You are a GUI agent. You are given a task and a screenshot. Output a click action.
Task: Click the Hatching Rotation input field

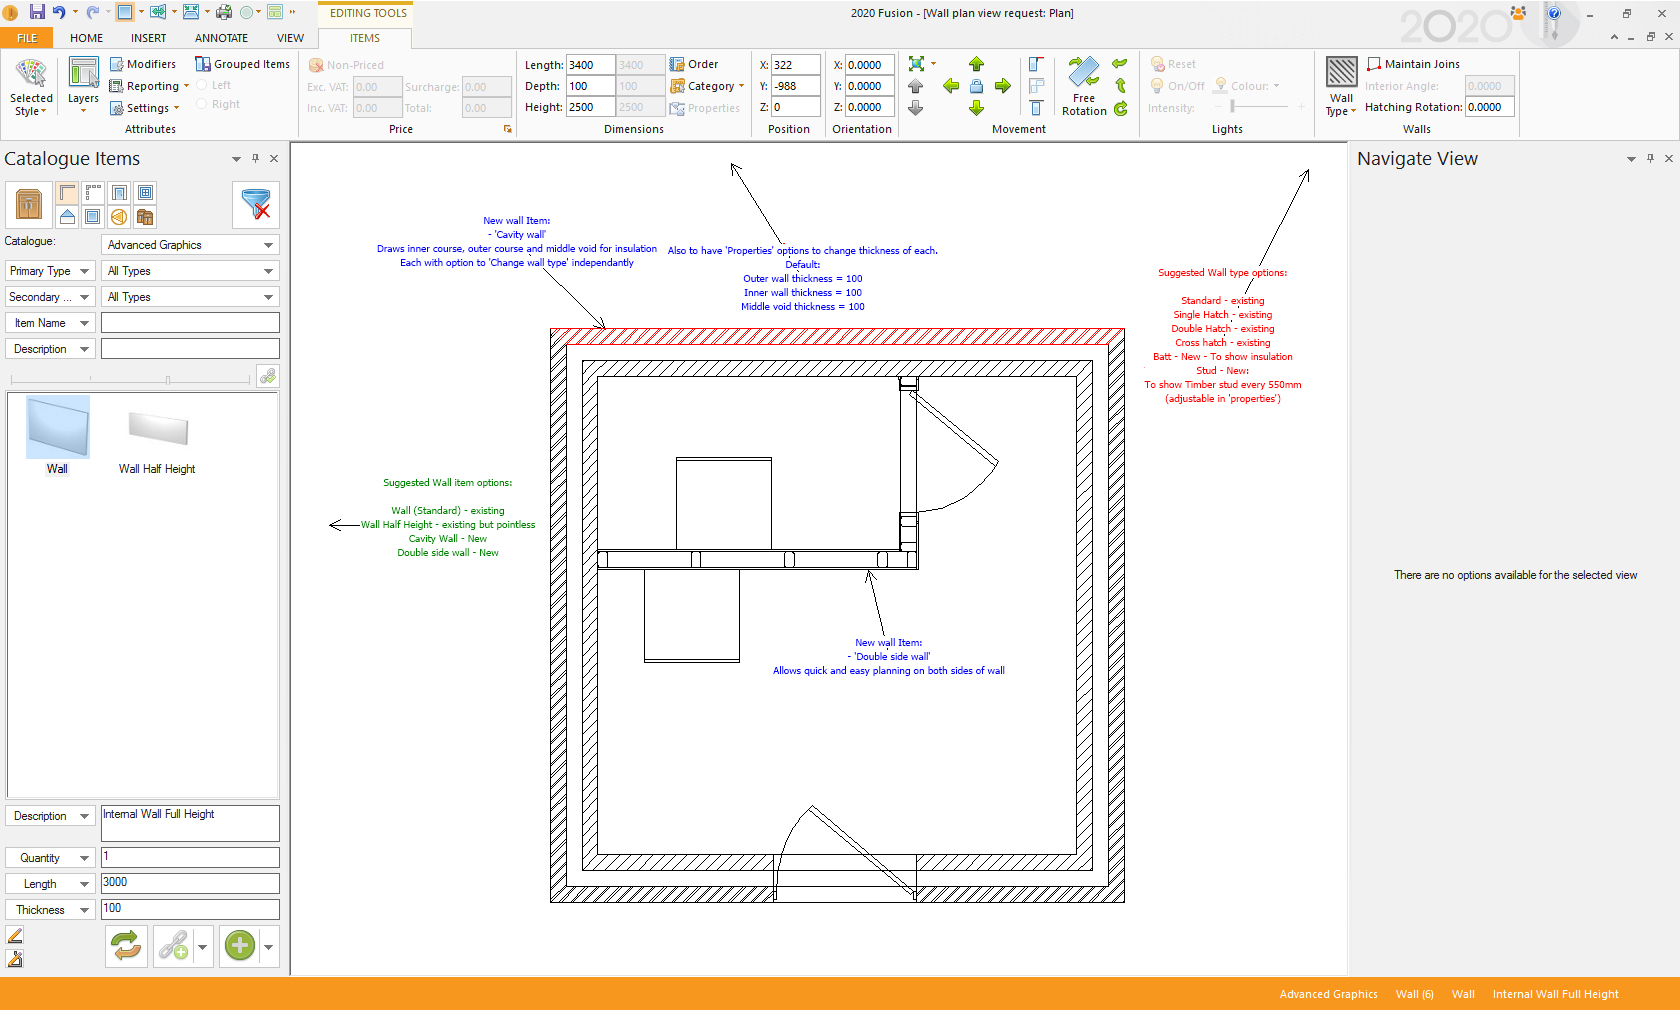tap(1490, 107)
